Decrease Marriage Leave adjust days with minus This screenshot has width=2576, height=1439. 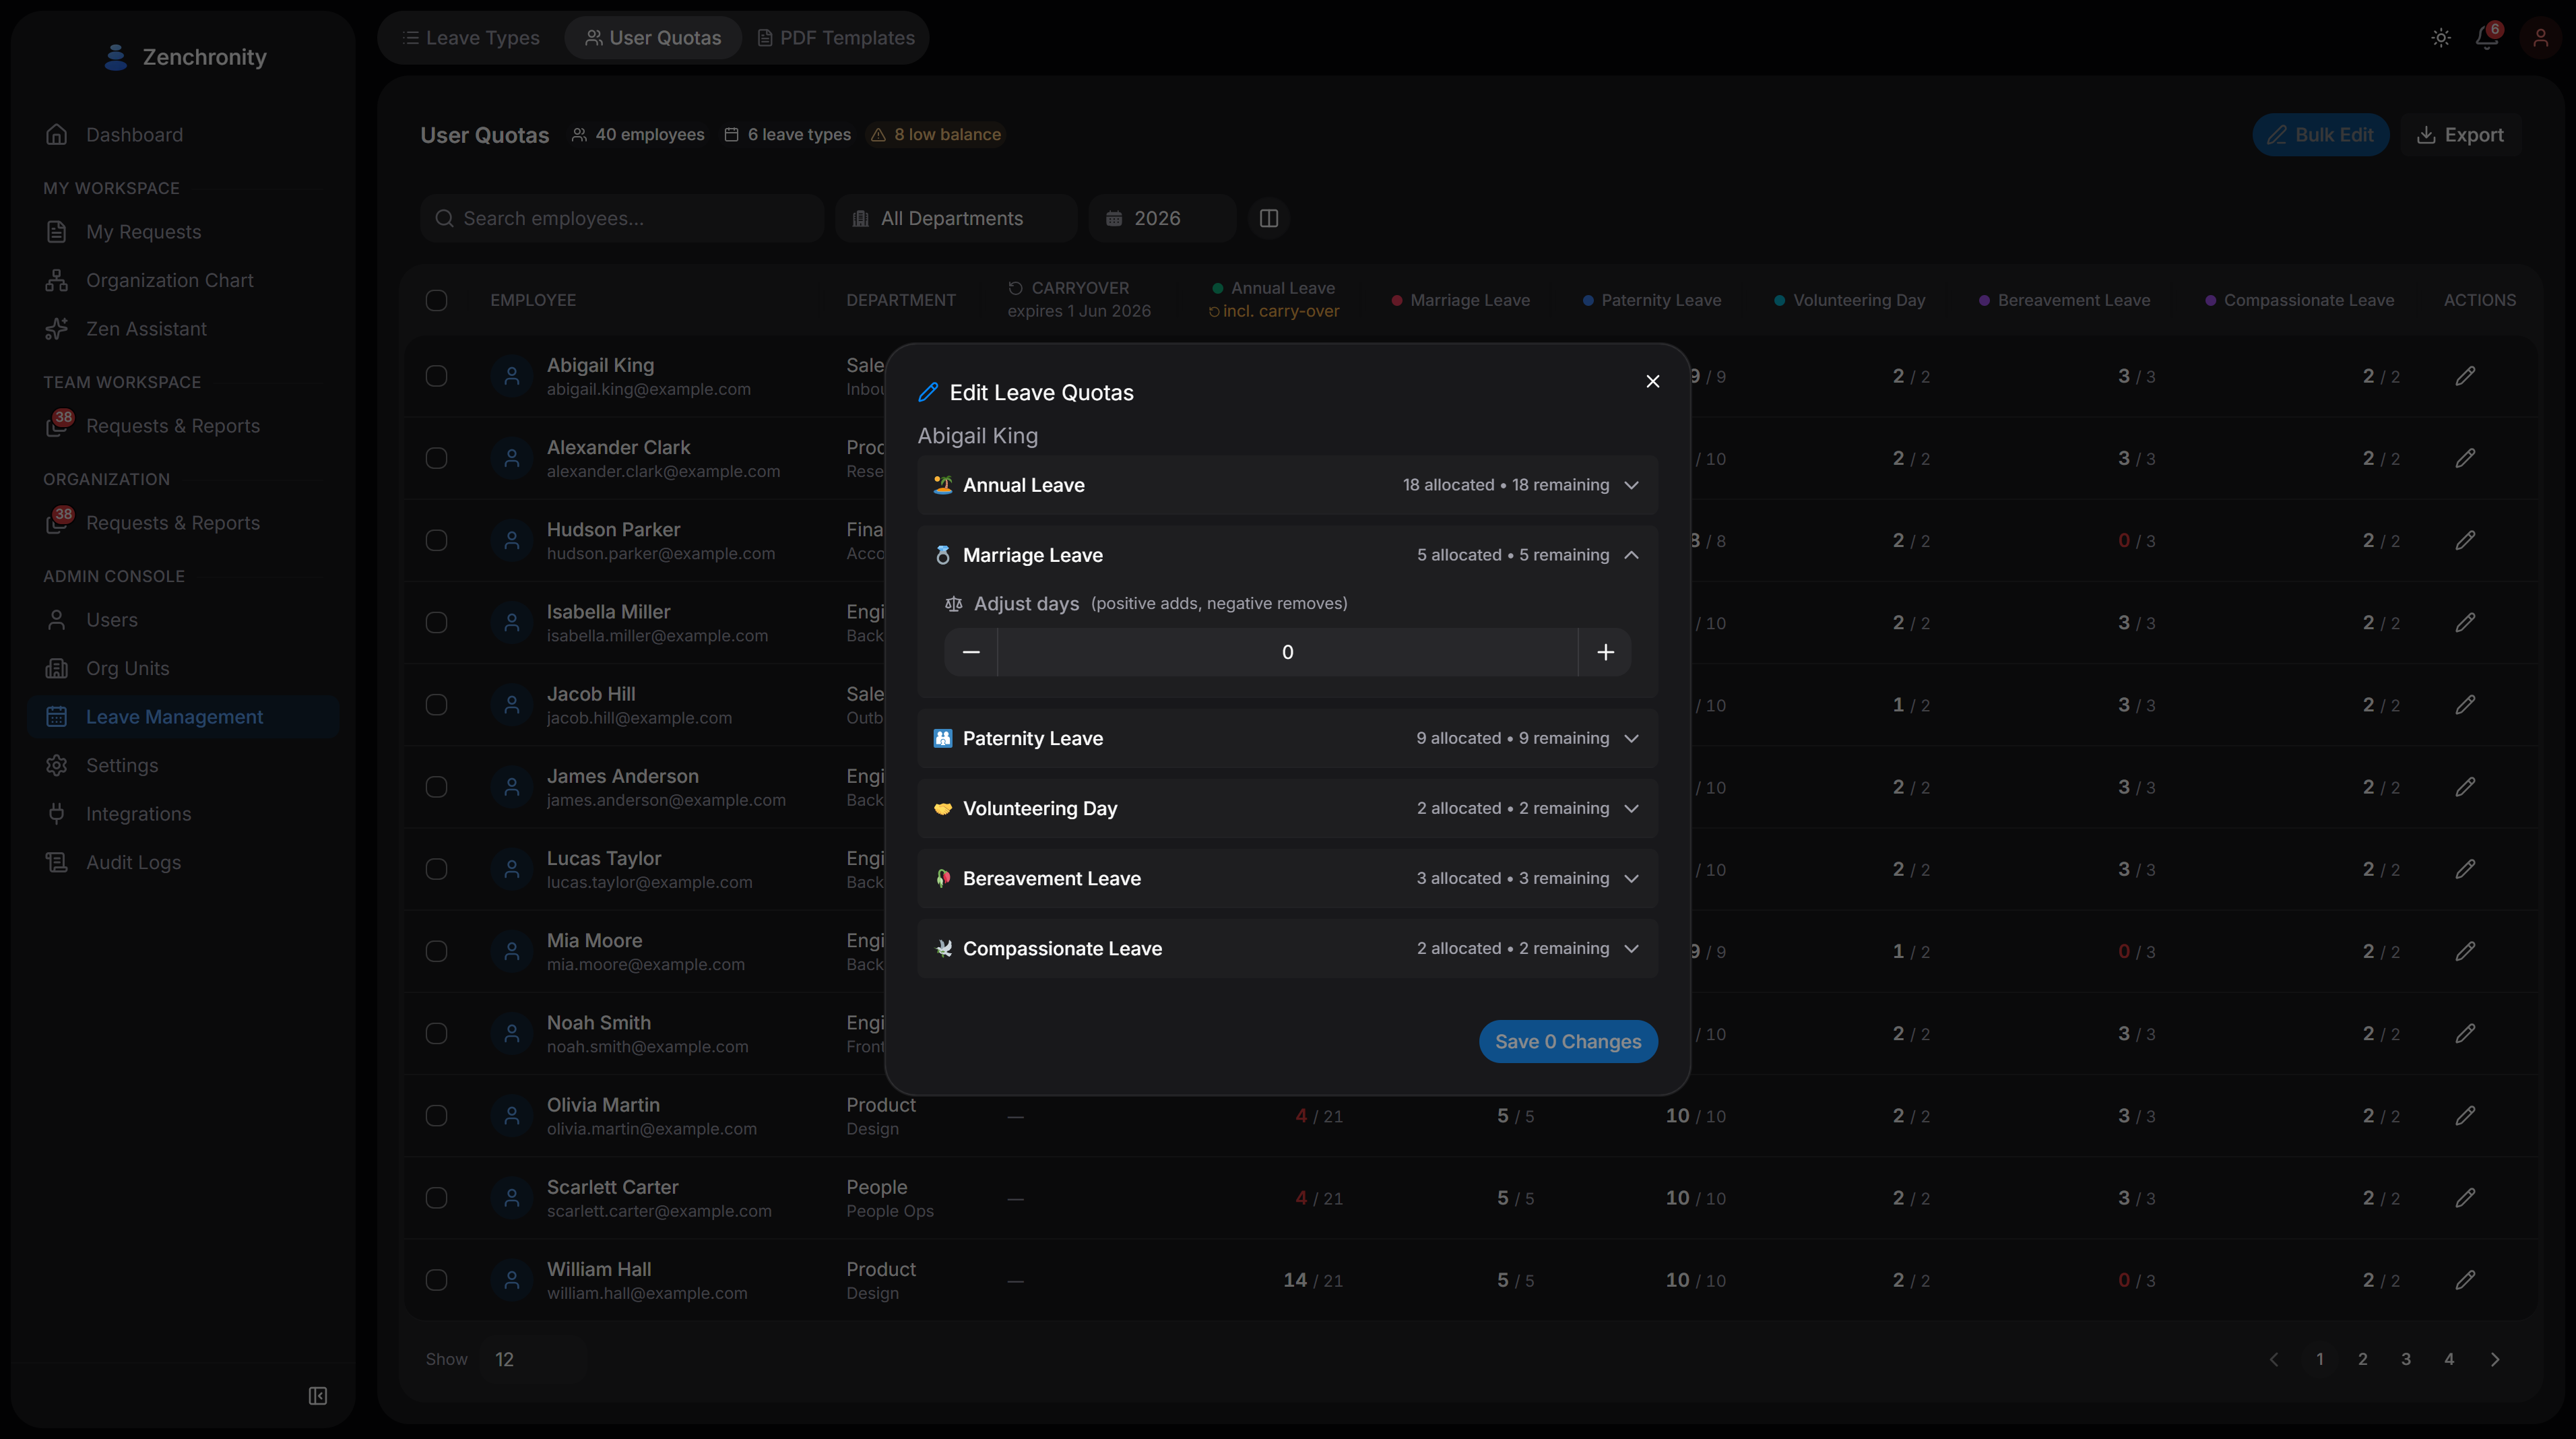point(971,652)
